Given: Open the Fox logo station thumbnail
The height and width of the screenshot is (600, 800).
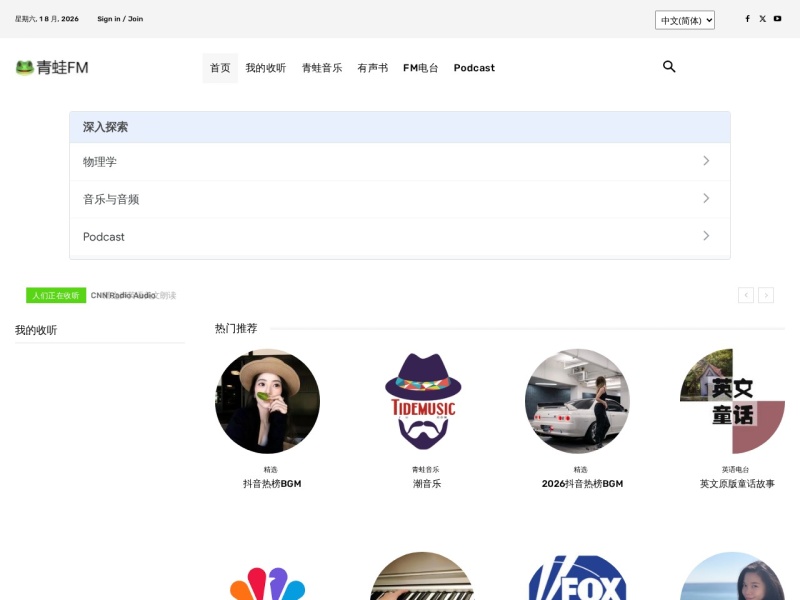Looking at the screenshot, I should tap(578, 577).
